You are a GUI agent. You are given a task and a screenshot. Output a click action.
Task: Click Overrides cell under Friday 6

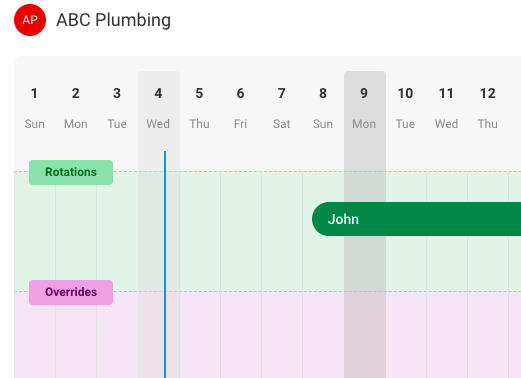[x=241, y=335]
